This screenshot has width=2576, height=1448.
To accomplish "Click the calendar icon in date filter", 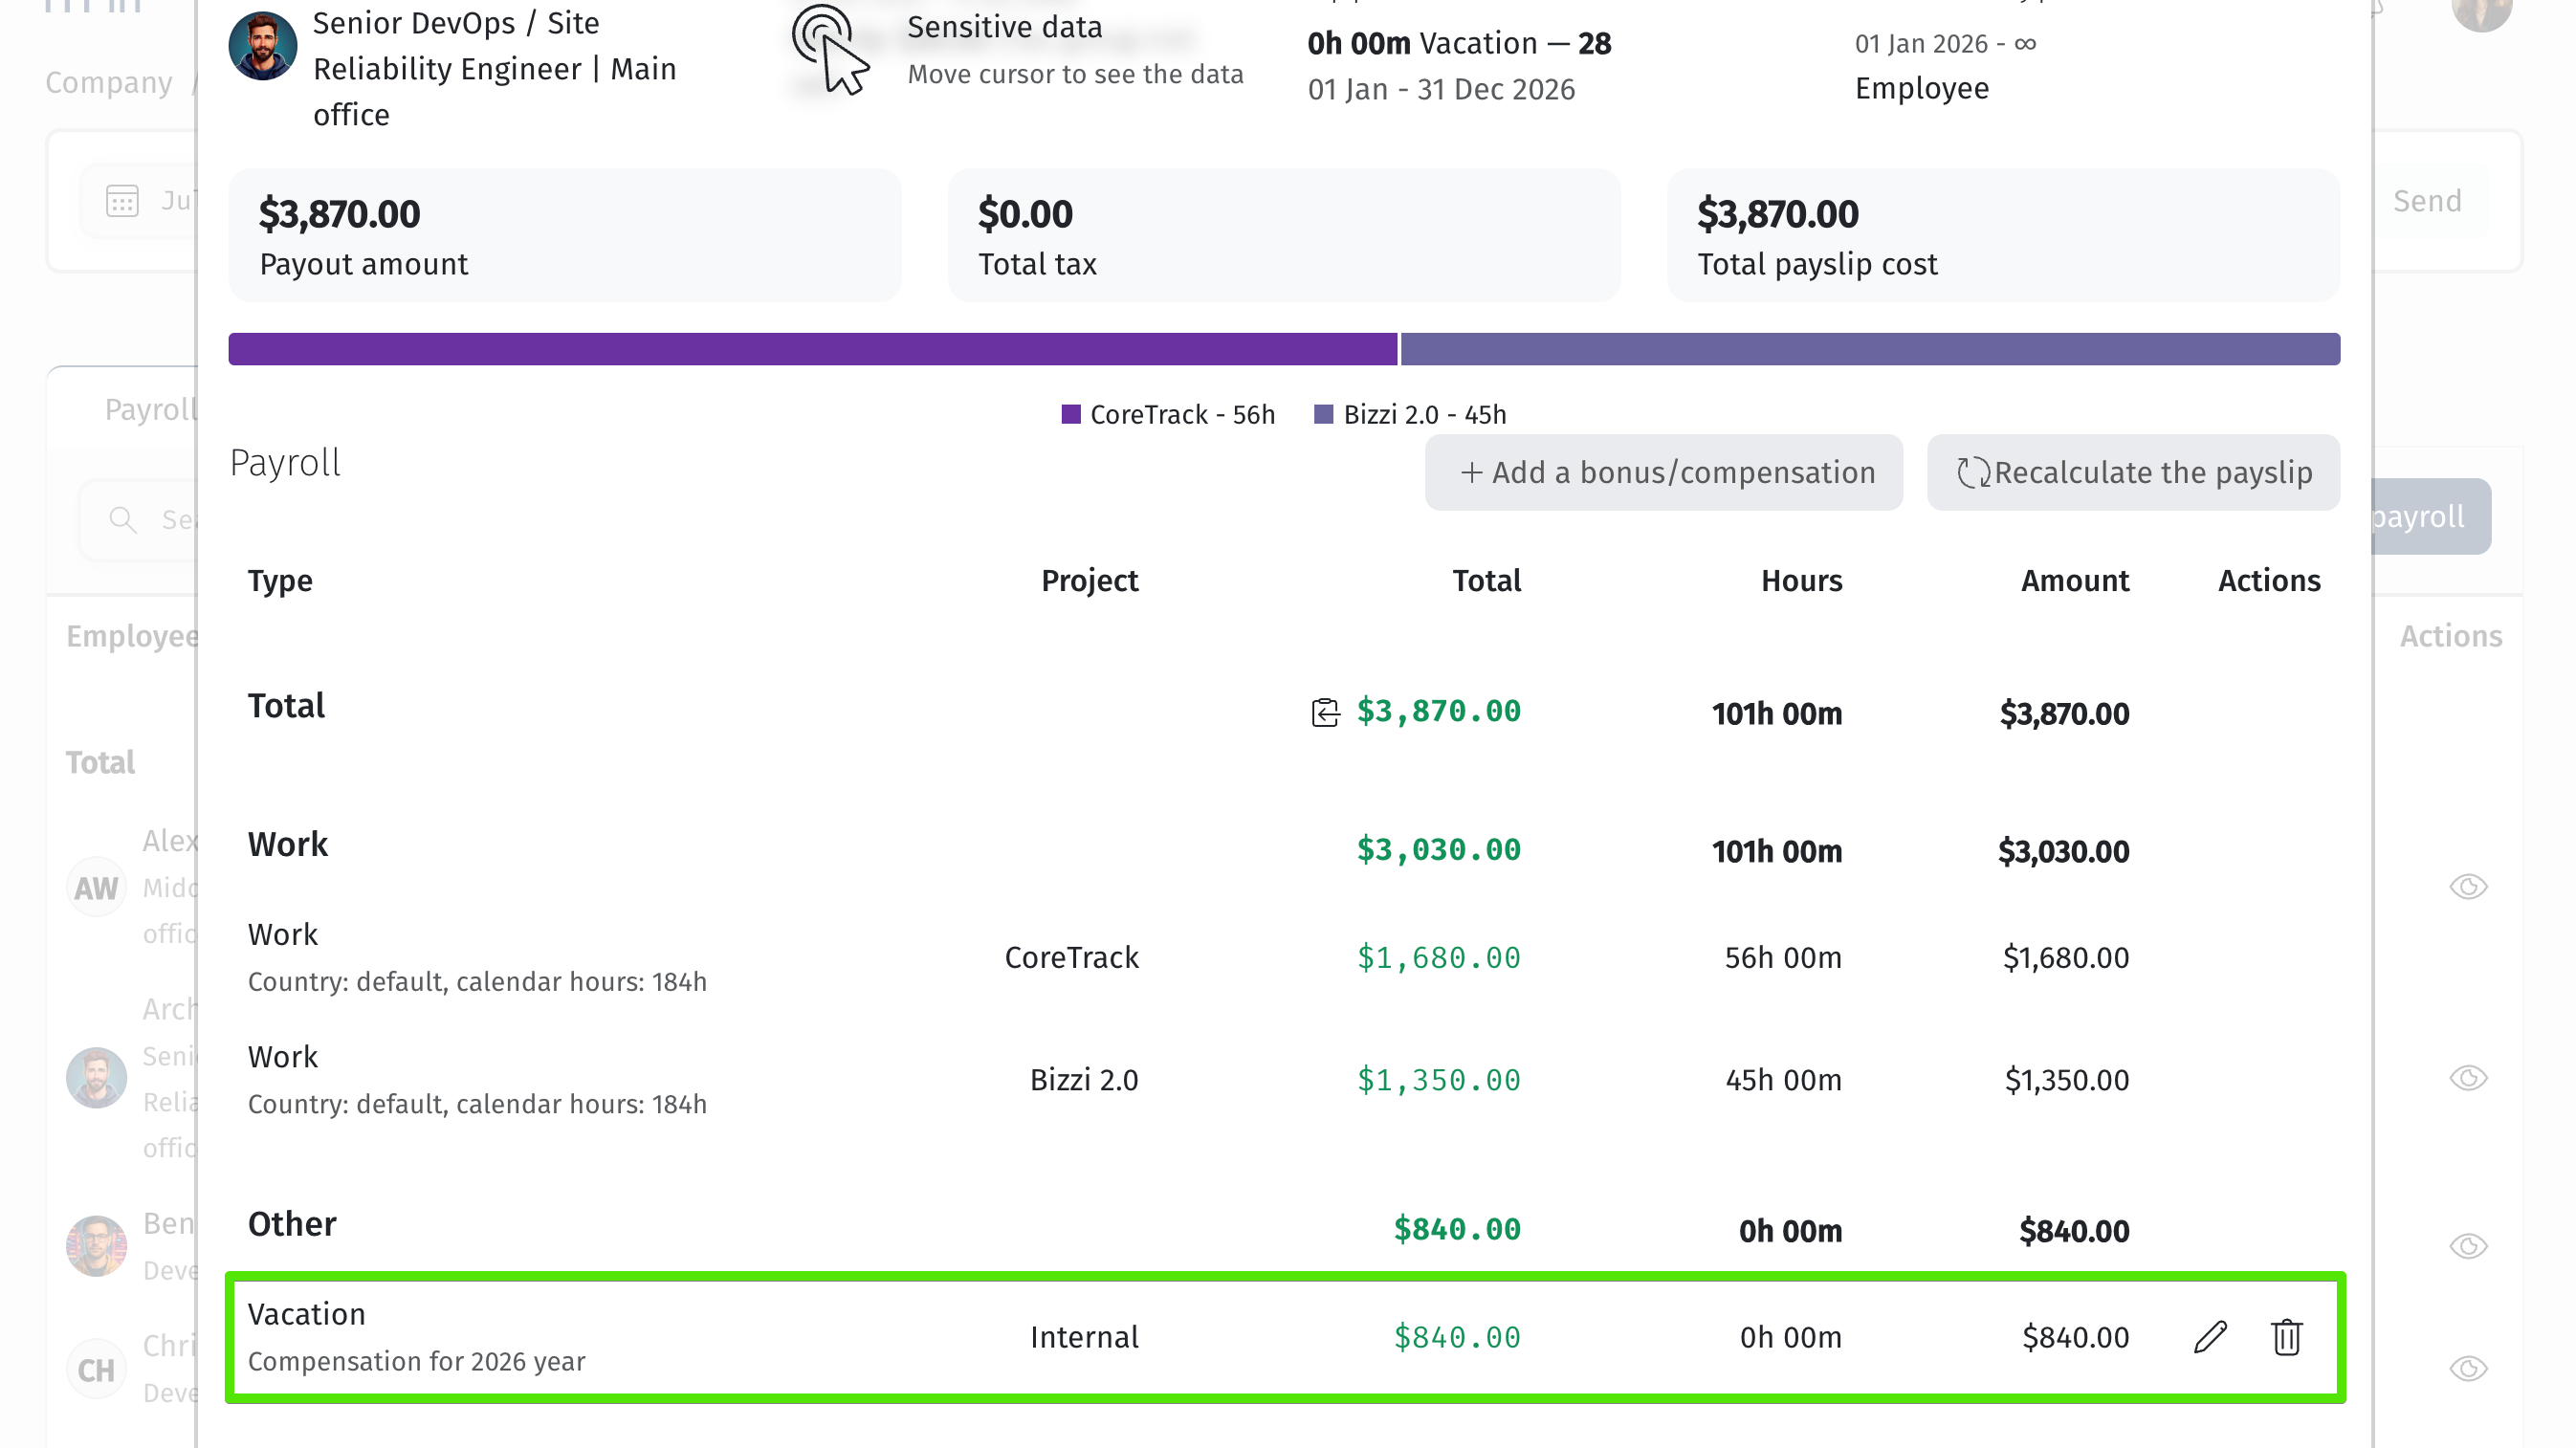I will point(122,201).
